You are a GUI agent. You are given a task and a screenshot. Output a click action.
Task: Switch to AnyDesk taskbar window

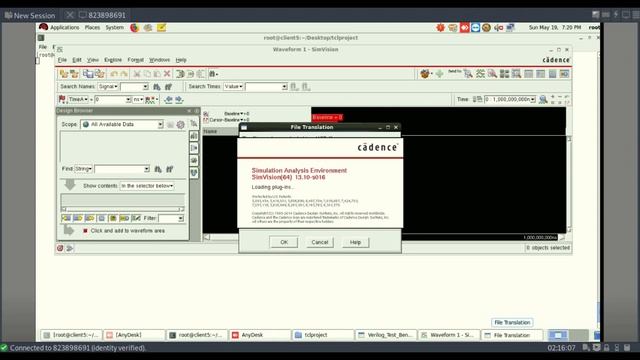259,335
